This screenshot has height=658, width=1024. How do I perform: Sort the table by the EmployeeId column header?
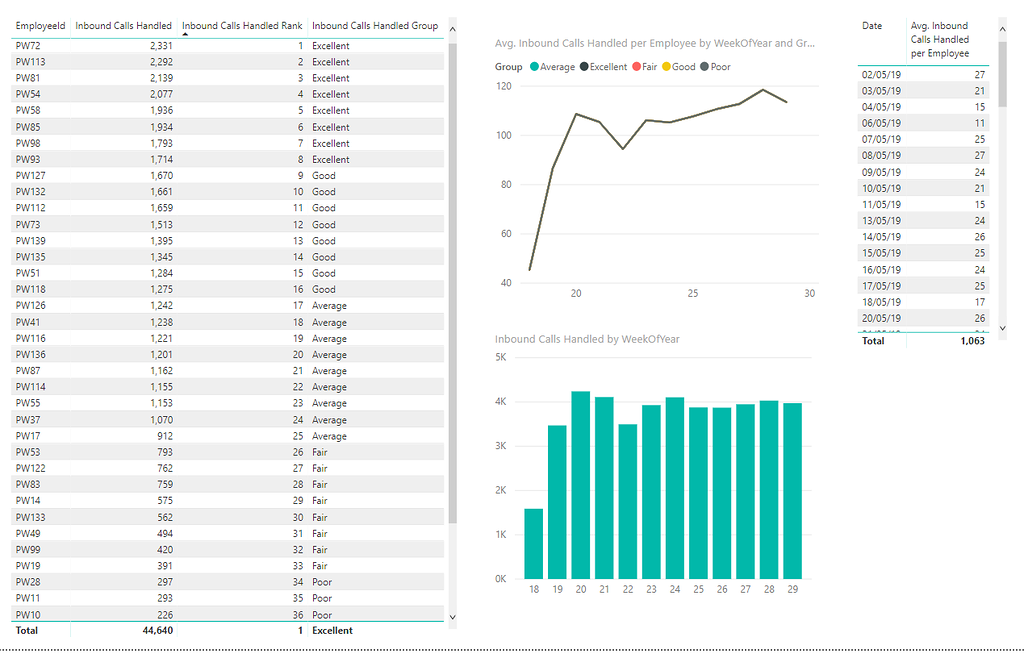click(x=40, y=25)
